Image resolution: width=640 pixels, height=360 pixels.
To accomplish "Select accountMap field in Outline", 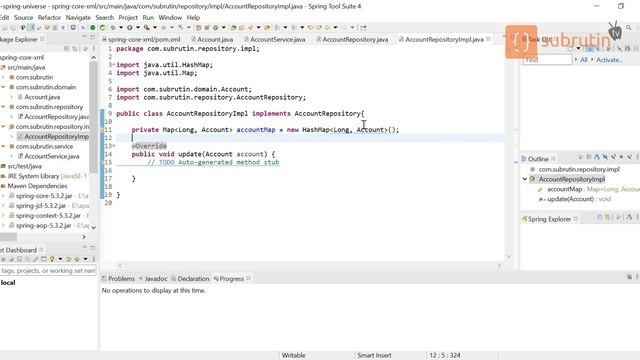I will [564, 189].
